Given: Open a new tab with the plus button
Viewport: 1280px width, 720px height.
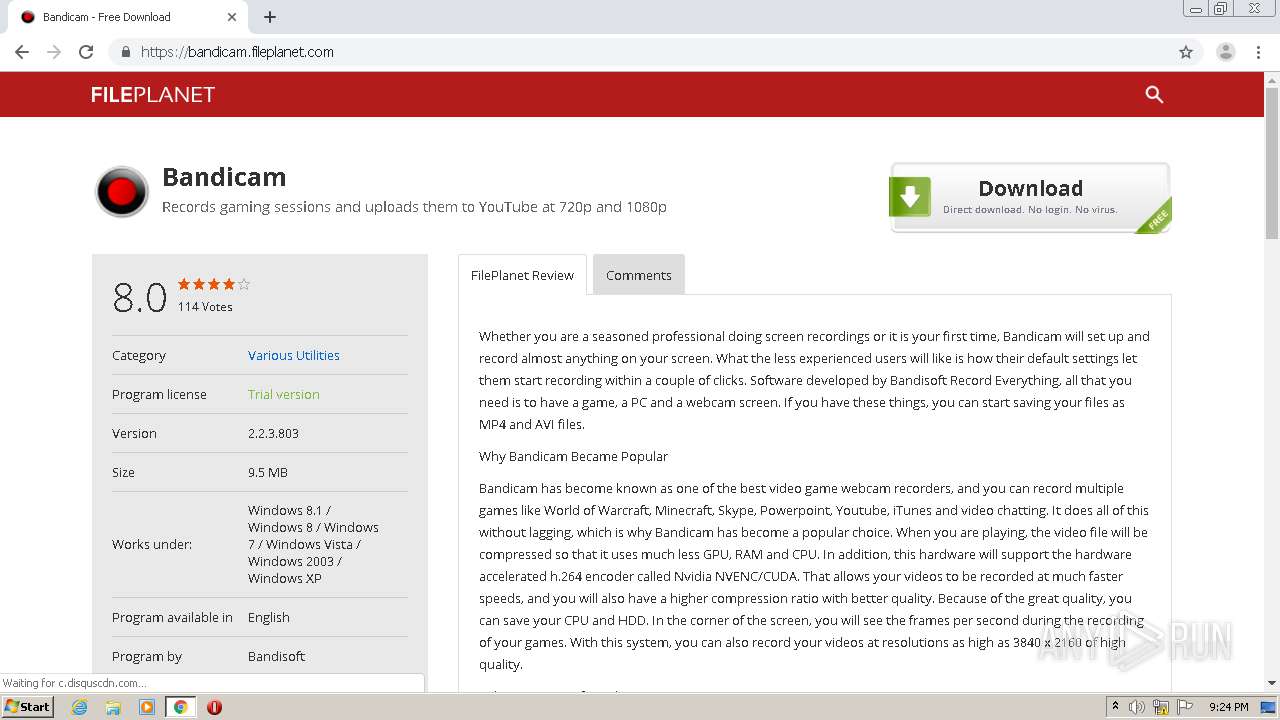Looking at the screenshot, I should click(x=270, y=17).
